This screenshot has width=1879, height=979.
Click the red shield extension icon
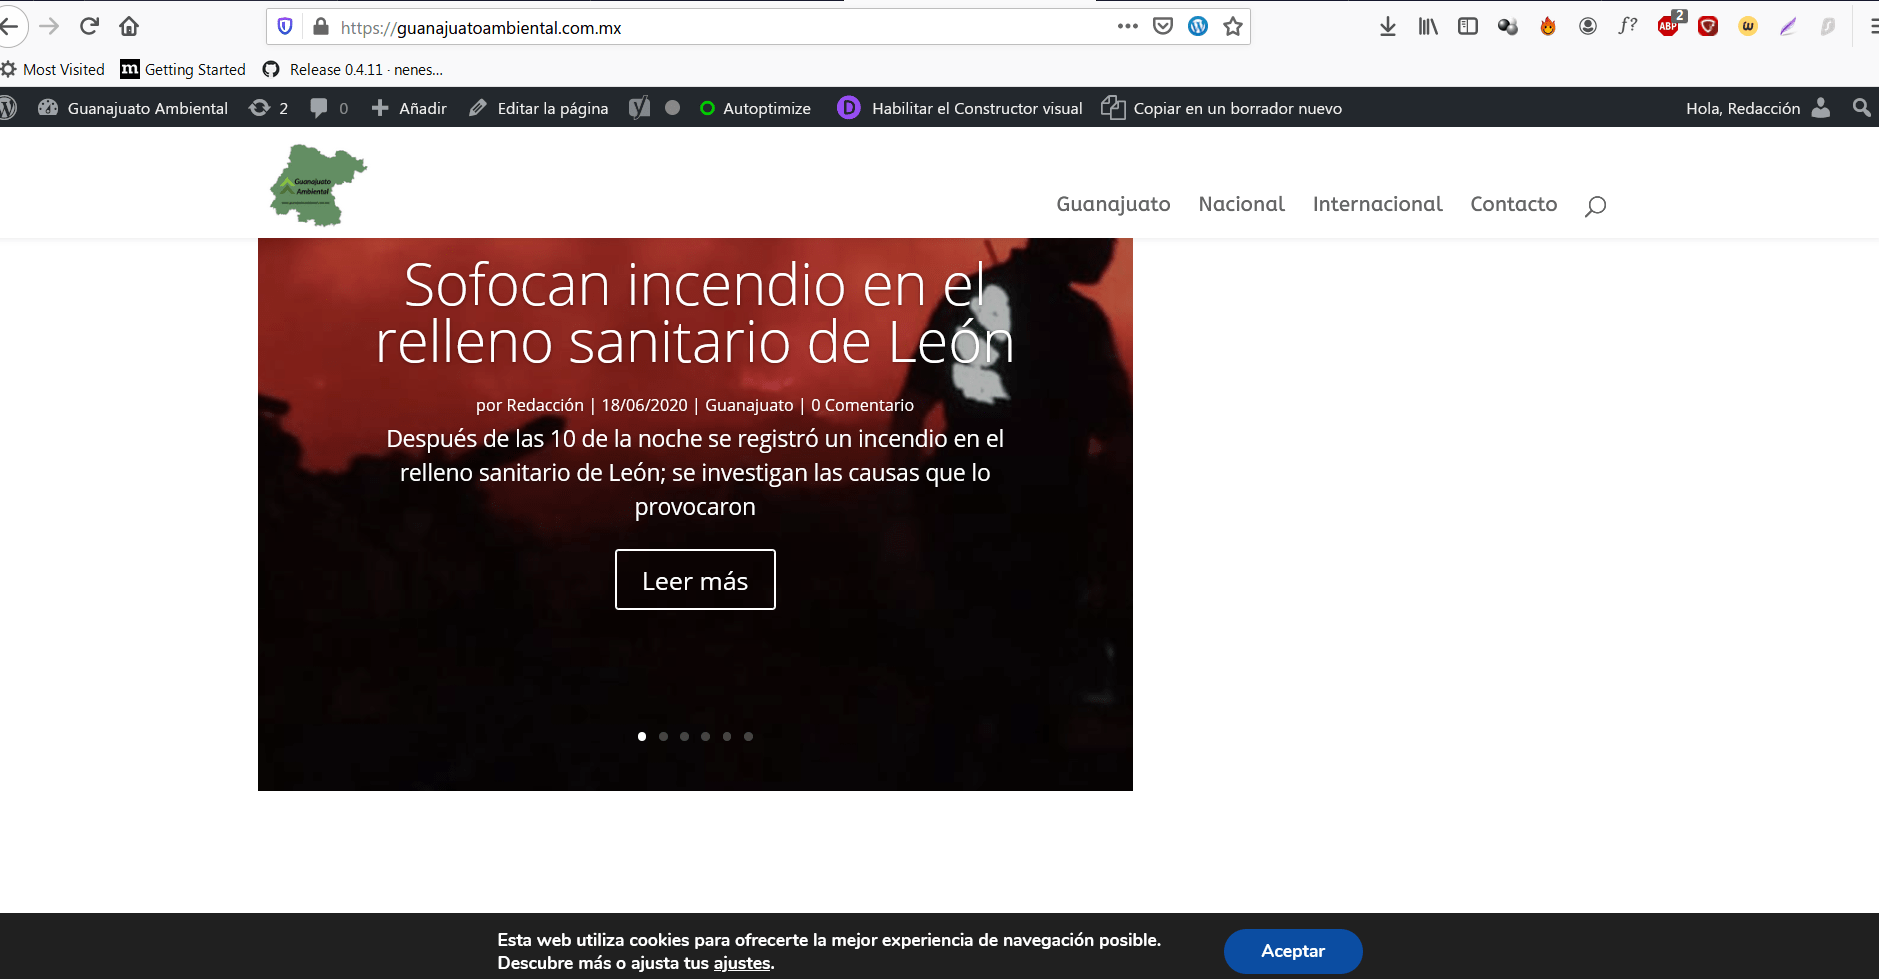pyautogui.click(x=1708, y=27)
